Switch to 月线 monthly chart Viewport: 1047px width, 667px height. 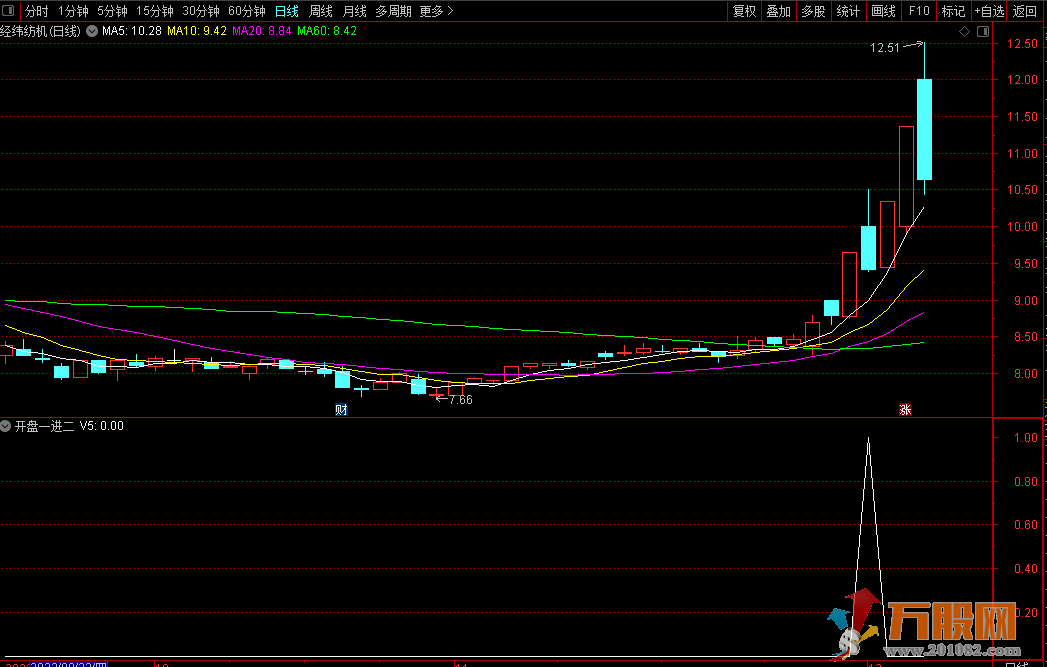click(355, 11)
